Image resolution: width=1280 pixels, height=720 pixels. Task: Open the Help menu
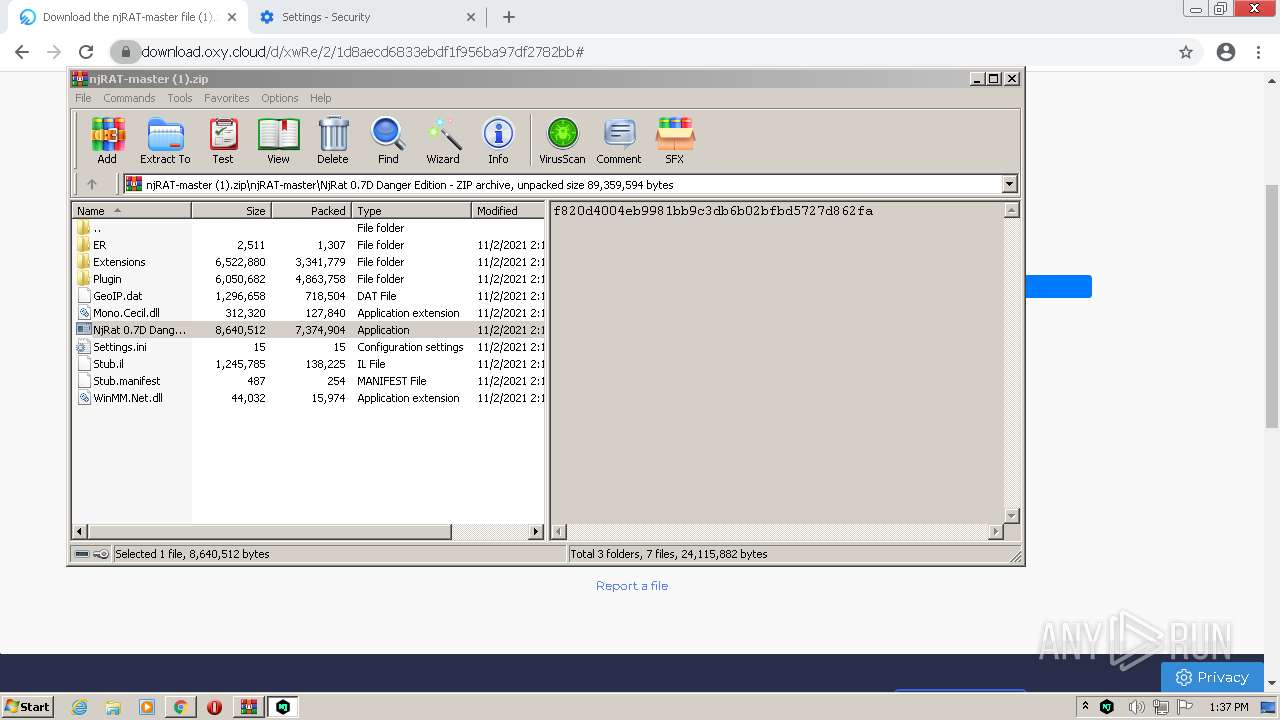click(x=320, y=98)
